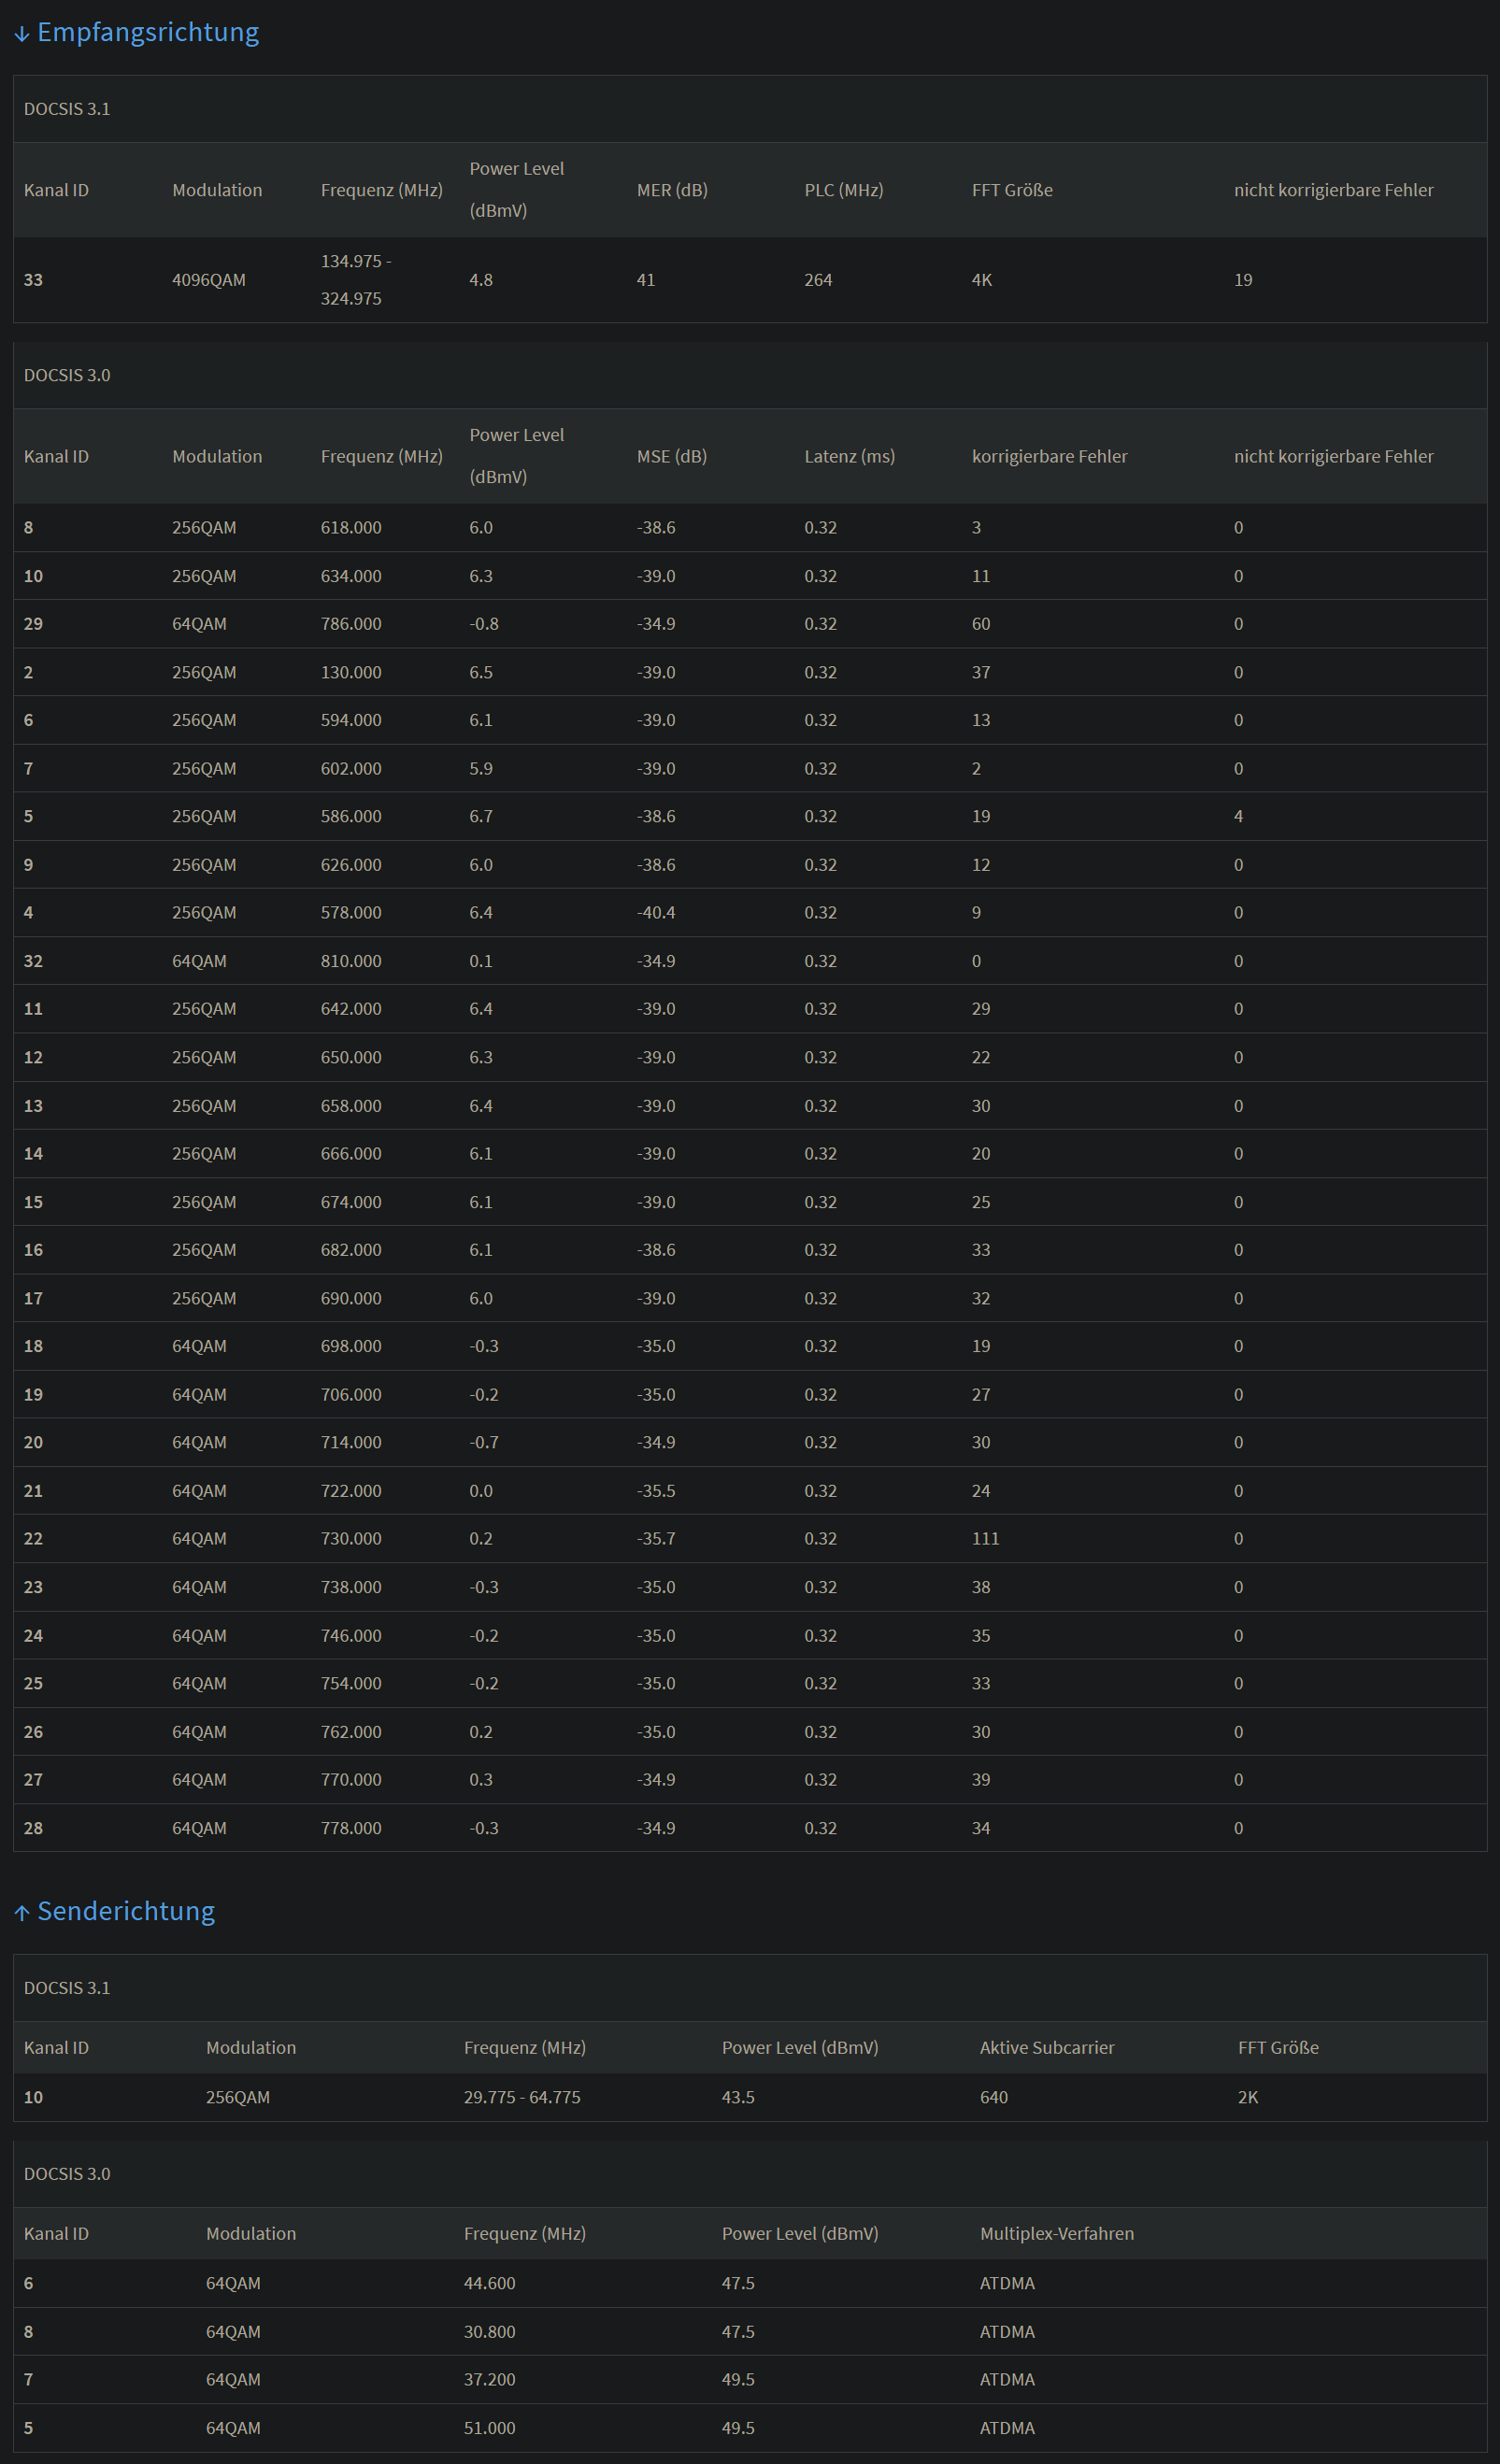
Task: Click the MSE (dB) column header
Action: pyautogui.click(x=671, y=456)
